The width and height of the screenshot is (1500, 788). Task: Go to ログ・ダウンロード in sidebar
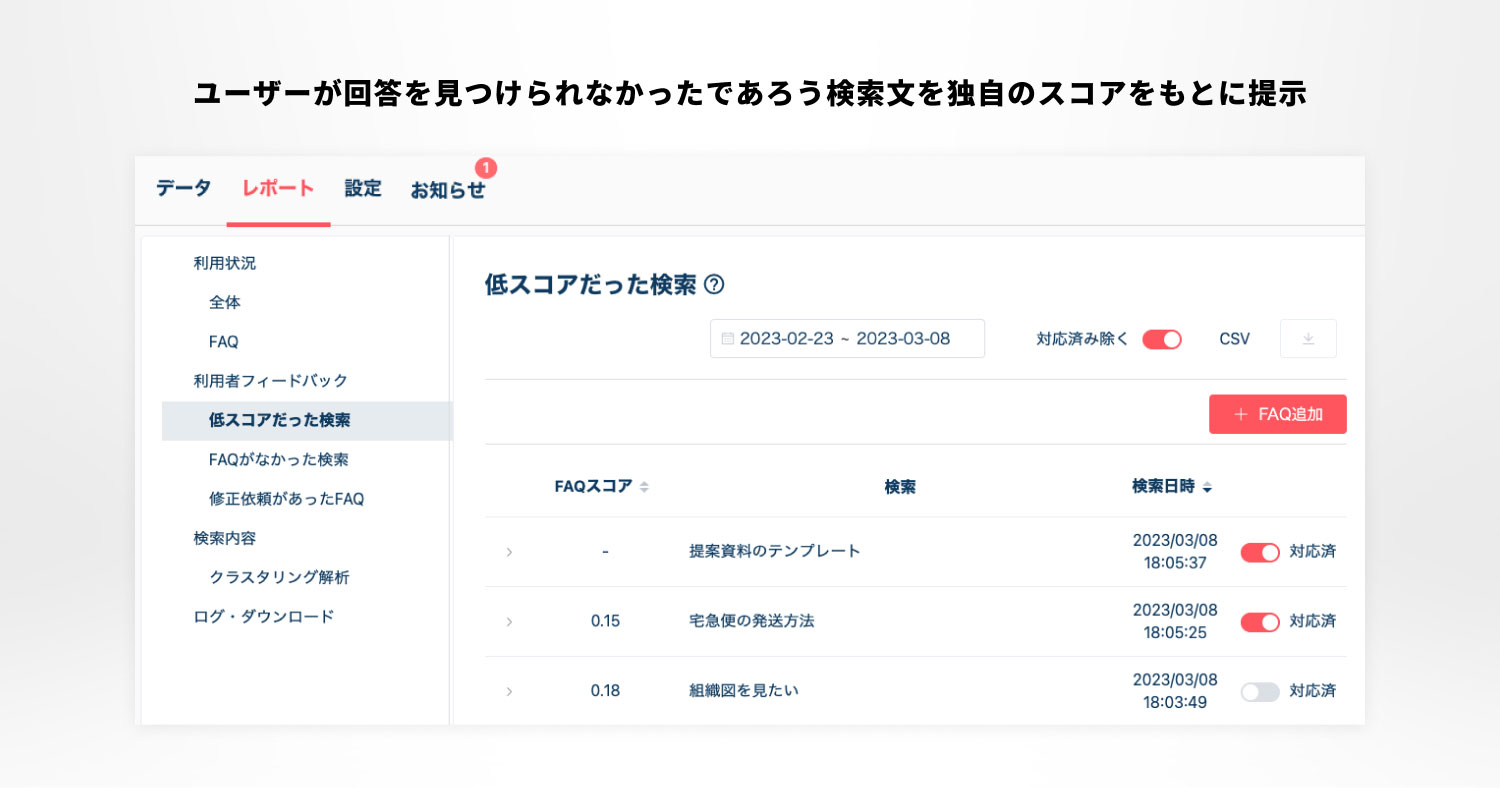click(x=264, y=617)
